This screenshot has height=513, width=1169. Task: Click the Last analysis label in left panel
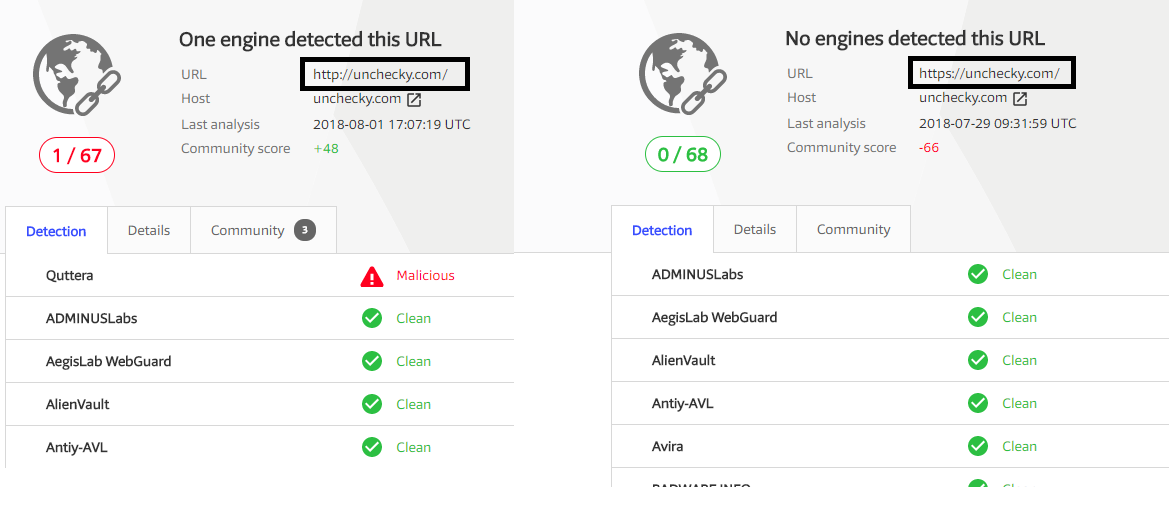pos(220,125)
